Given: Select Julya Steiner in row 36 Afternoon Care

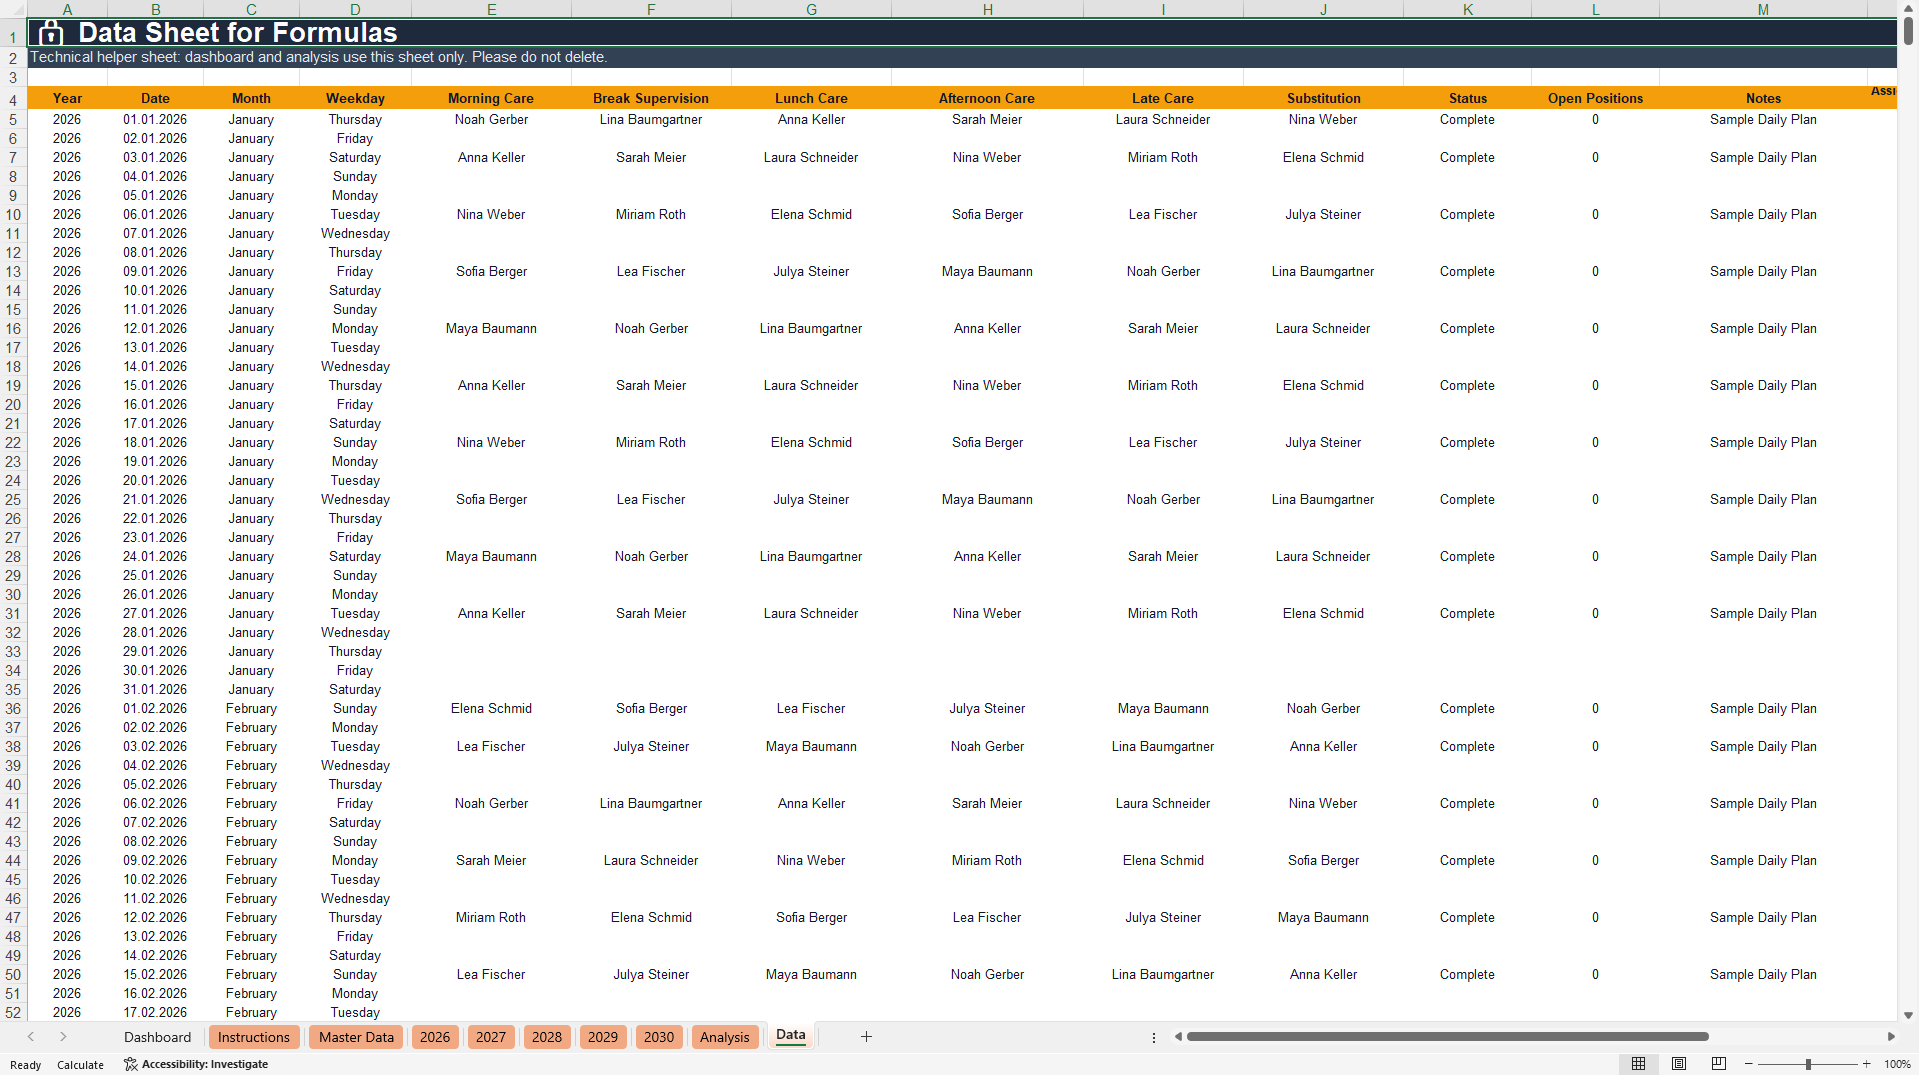Looking at the screenshot, I should coord(987,708).
